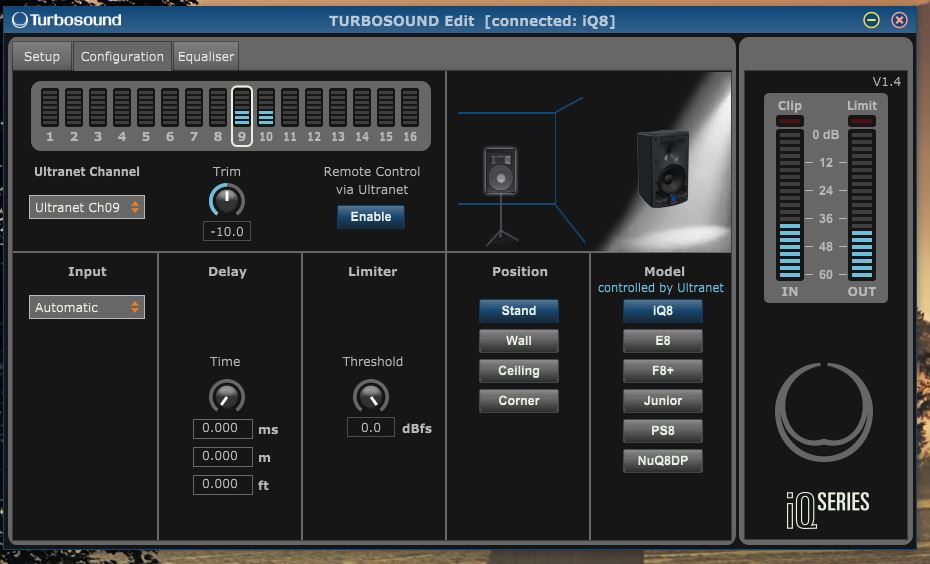Select the Corner position

pyautogui.click(x=518, y=400)
